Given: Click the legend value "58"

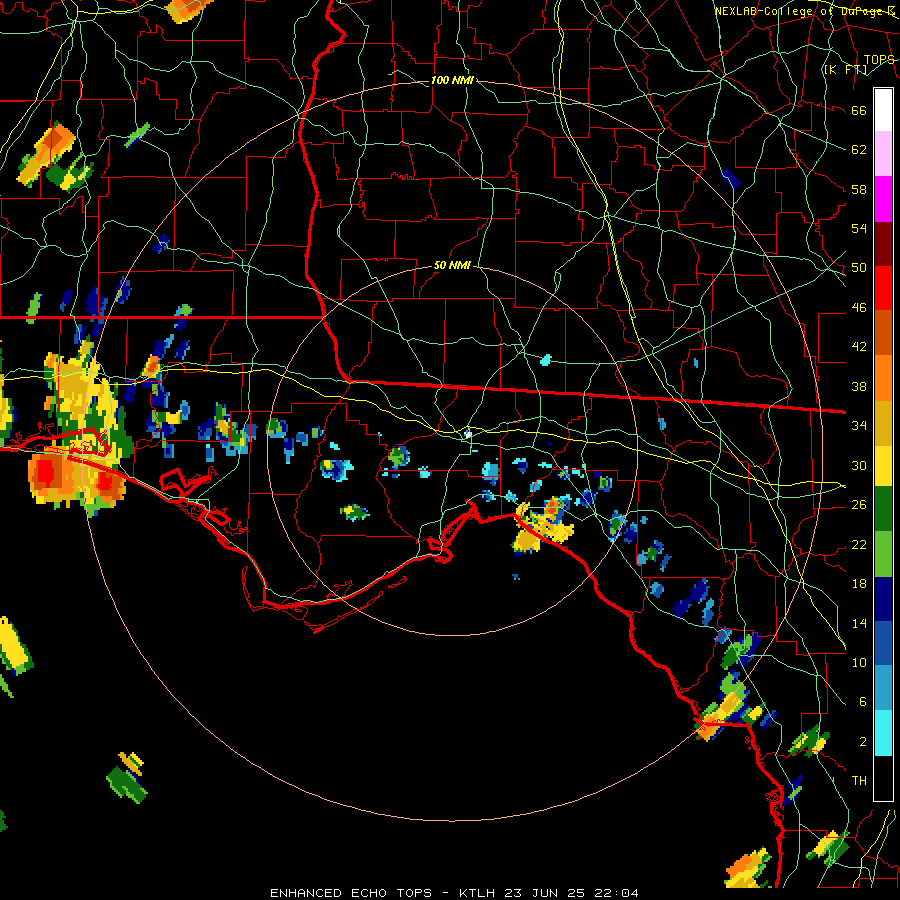Looking at the screenshot, I should pos(859,189).
